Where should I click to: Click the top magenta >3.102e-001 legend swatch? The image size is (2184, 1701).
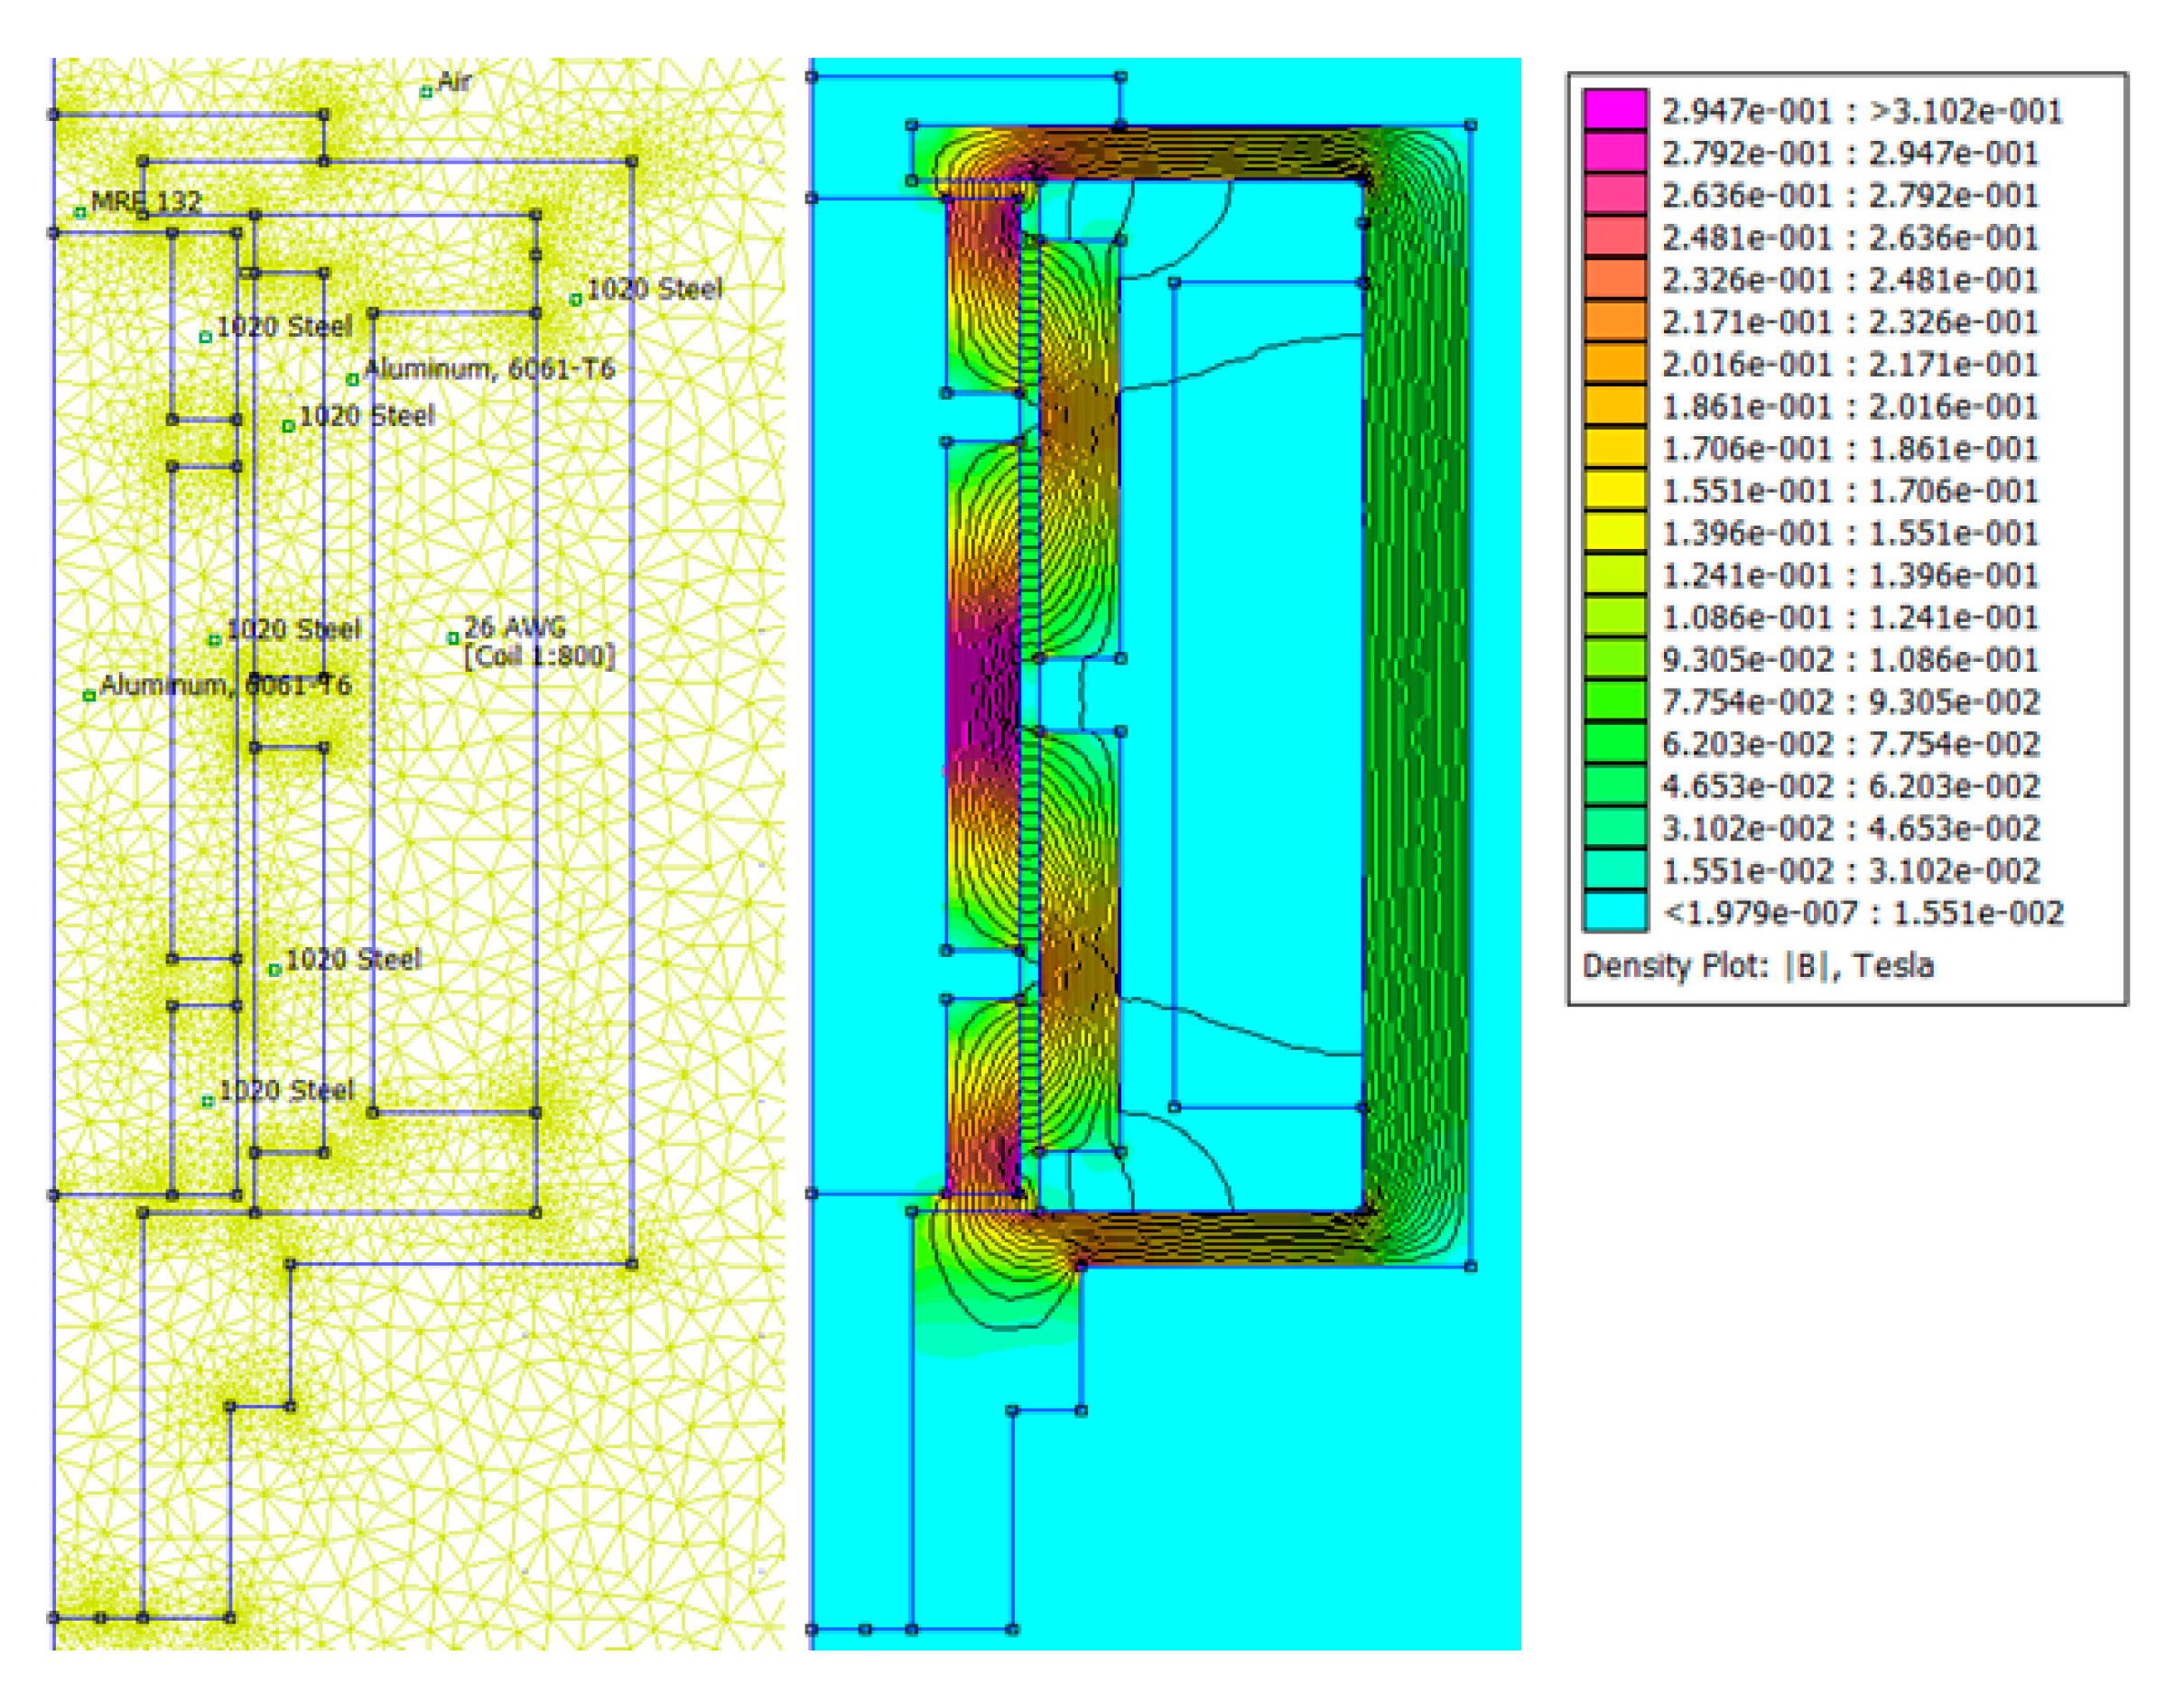1614,110
